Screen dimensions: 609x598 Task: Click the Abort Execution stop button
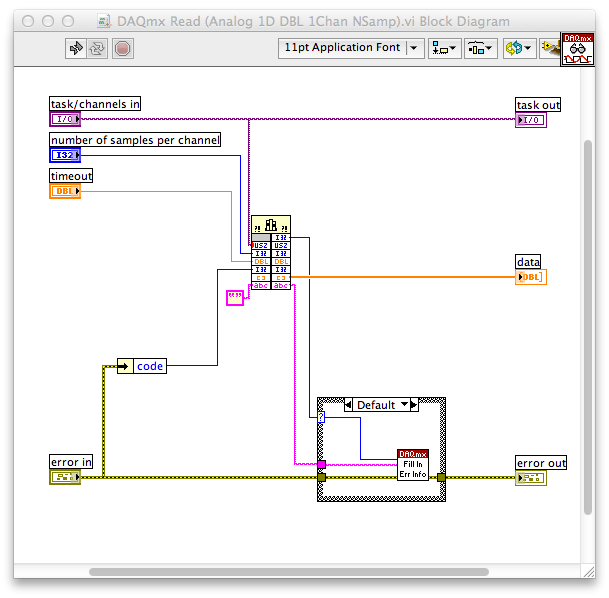point(123,49)
